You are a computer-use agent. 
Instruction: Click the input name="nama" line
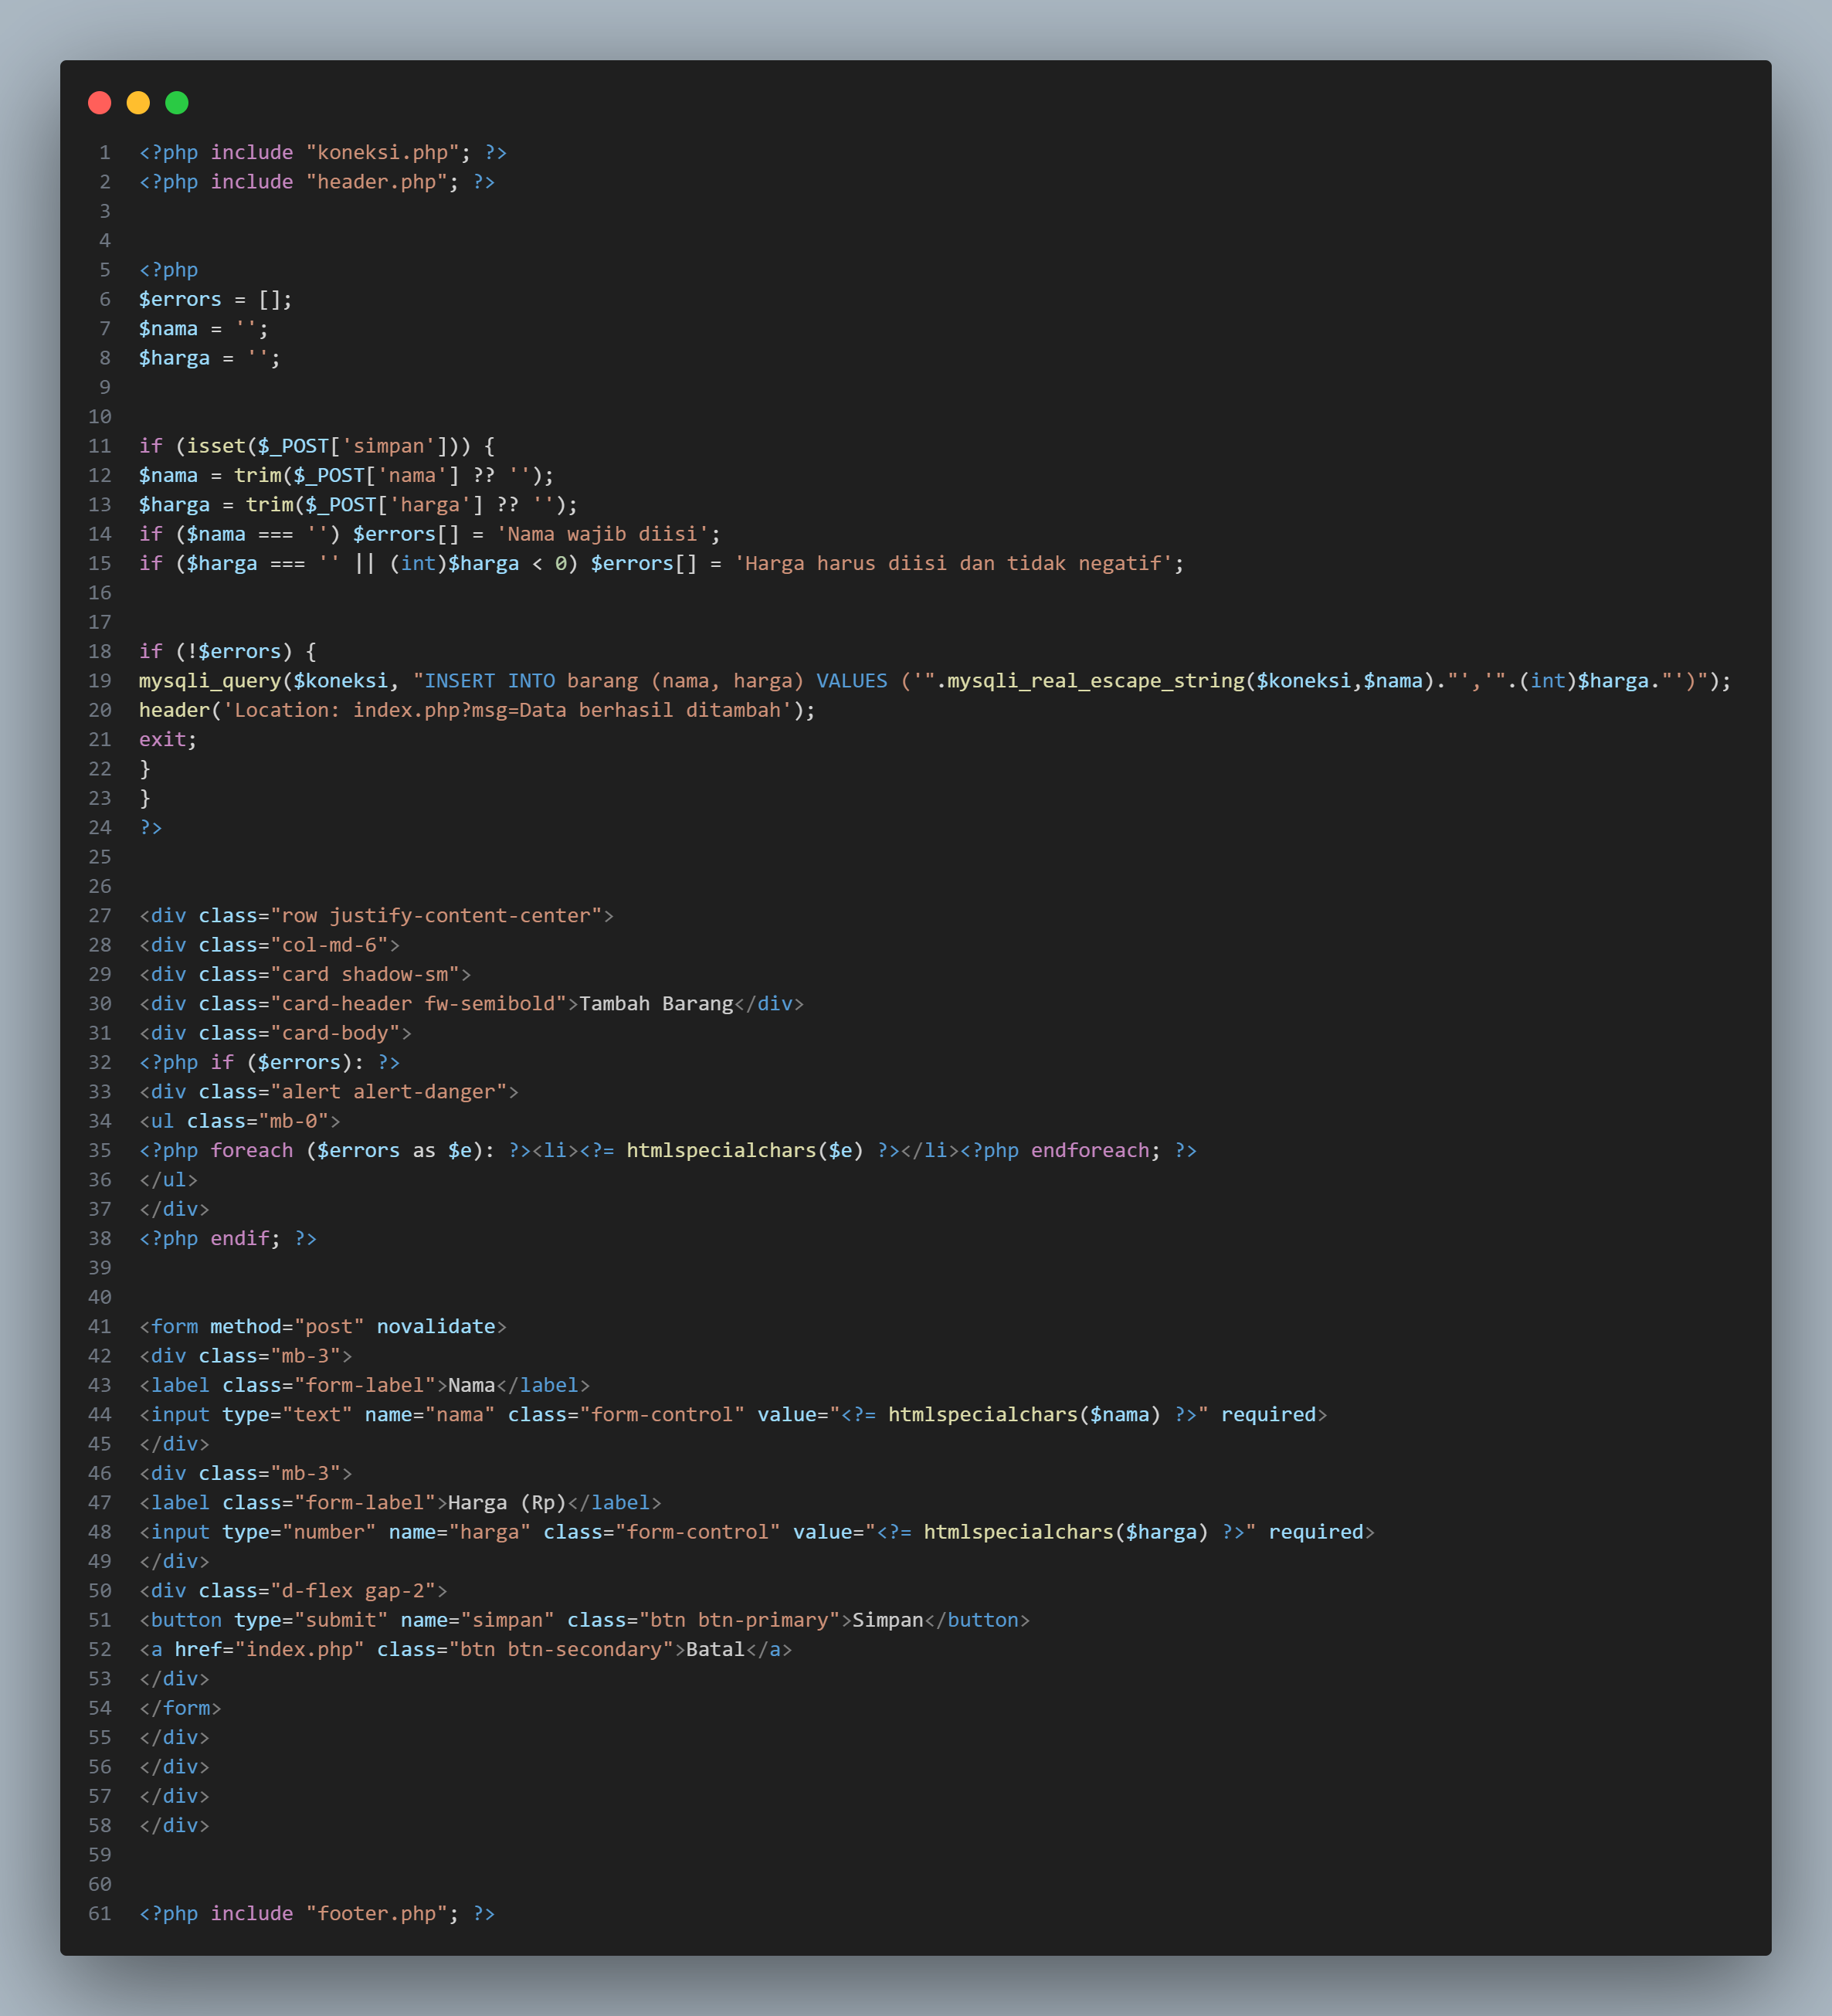[x=733, y=1414]
